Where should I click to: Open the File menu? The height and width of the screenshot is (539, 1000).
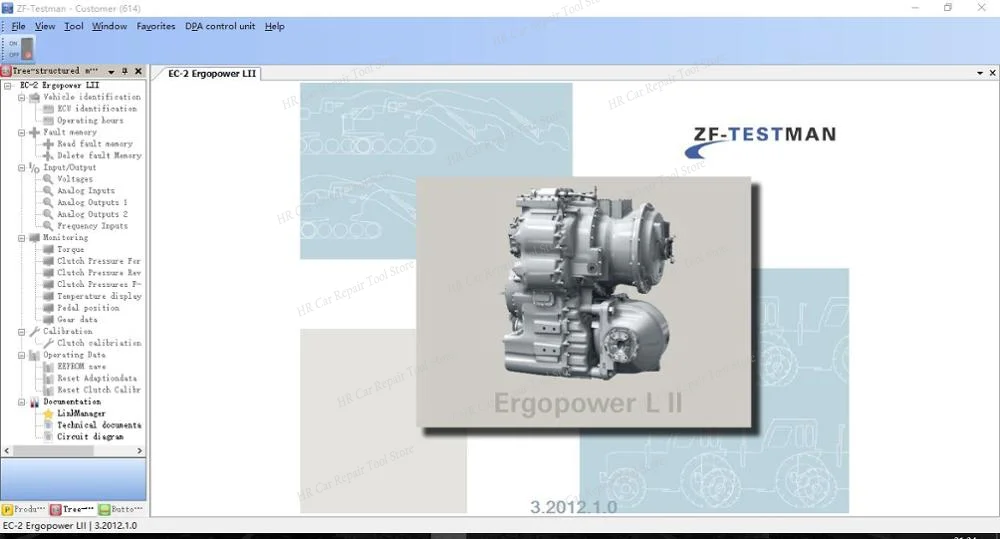click(18, 26)
